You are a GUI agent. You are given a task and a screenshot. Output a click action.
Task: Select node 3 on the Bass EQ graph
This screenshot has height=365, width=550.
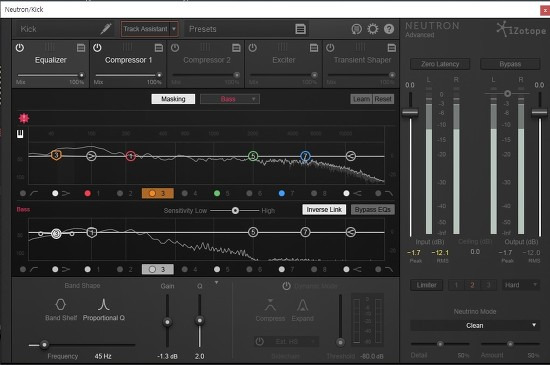point(56,233)
